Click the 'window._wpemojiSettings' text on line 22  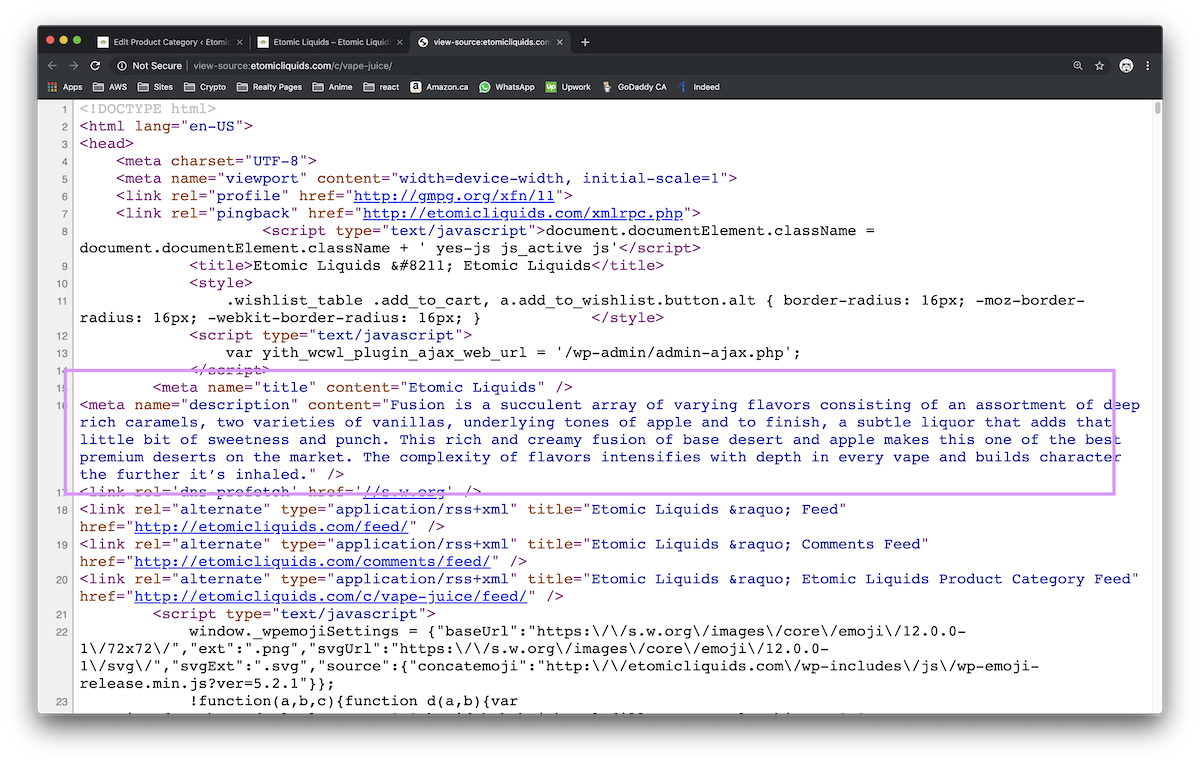[294, 632]
